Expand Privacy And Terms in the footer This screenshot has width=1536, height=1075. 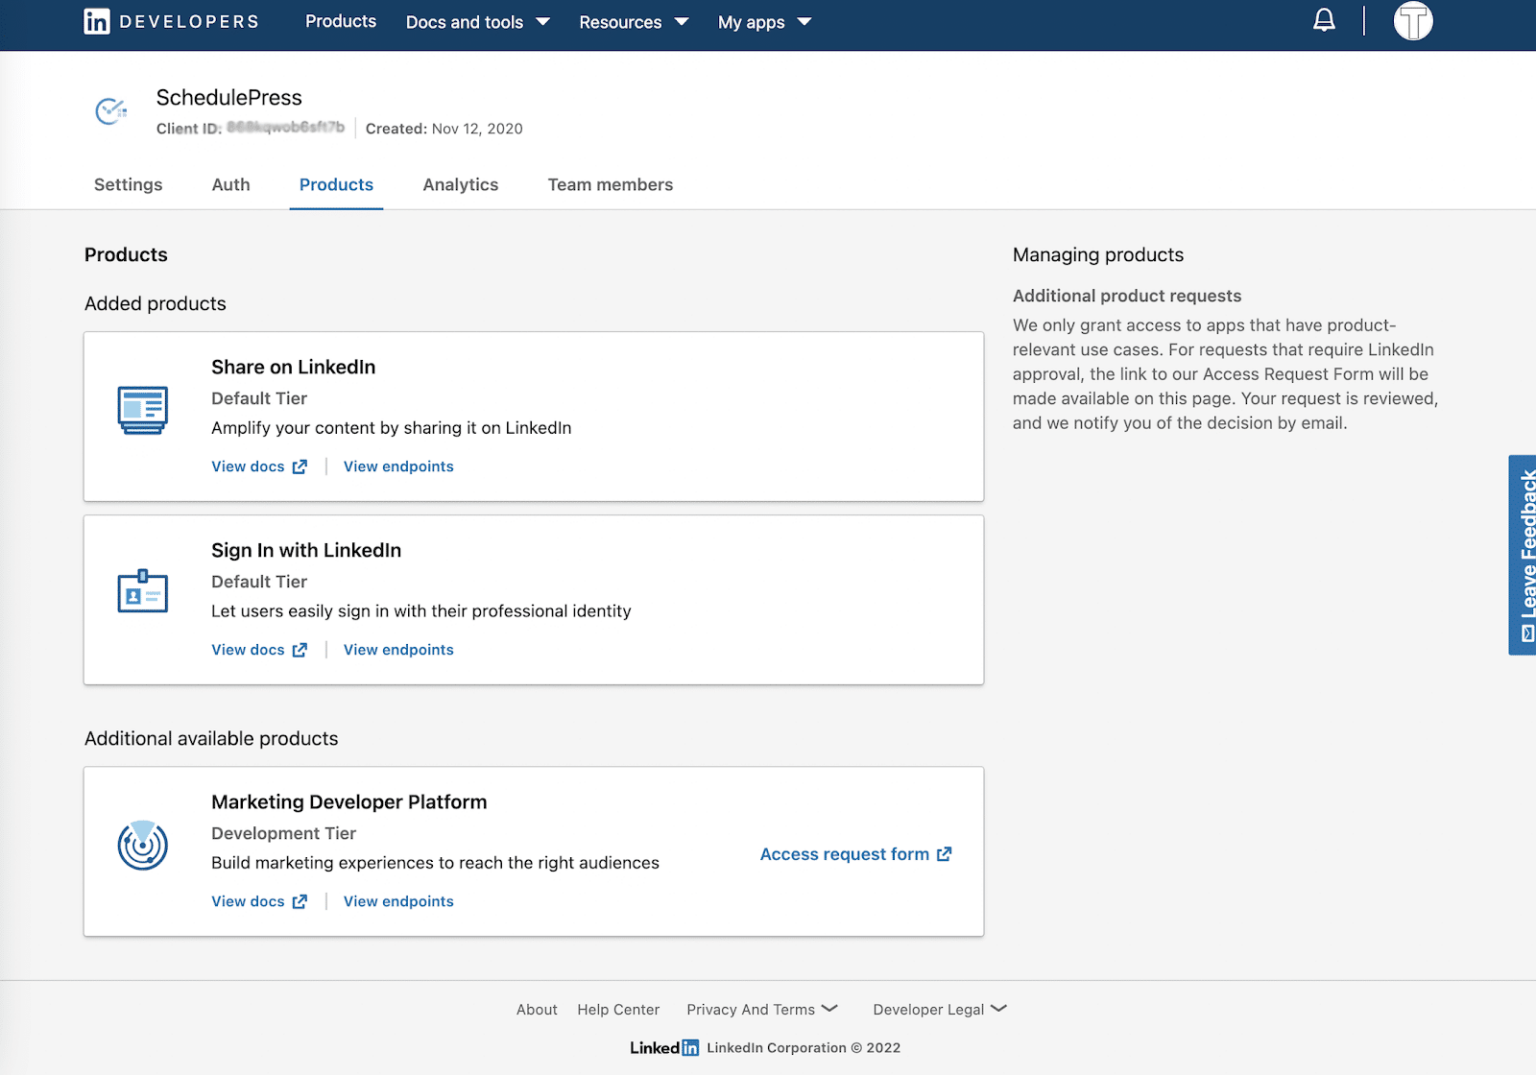point(761,1009)
